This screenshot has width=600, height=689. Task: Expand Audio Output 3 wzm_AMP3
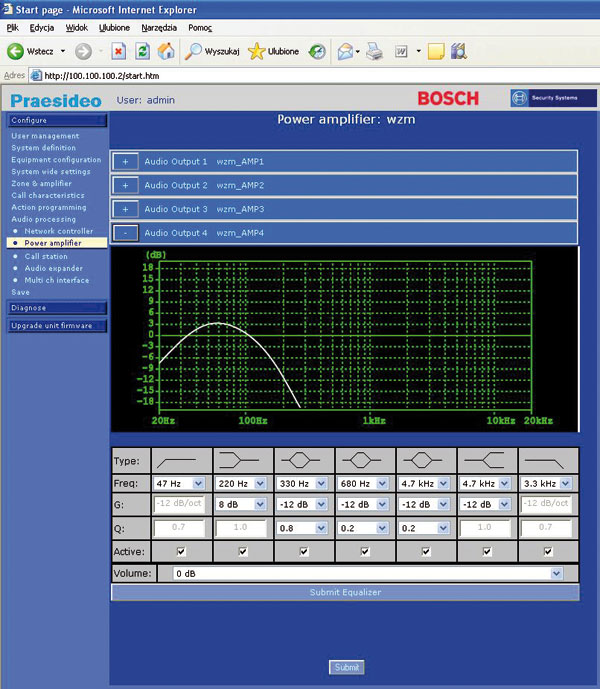125,209
